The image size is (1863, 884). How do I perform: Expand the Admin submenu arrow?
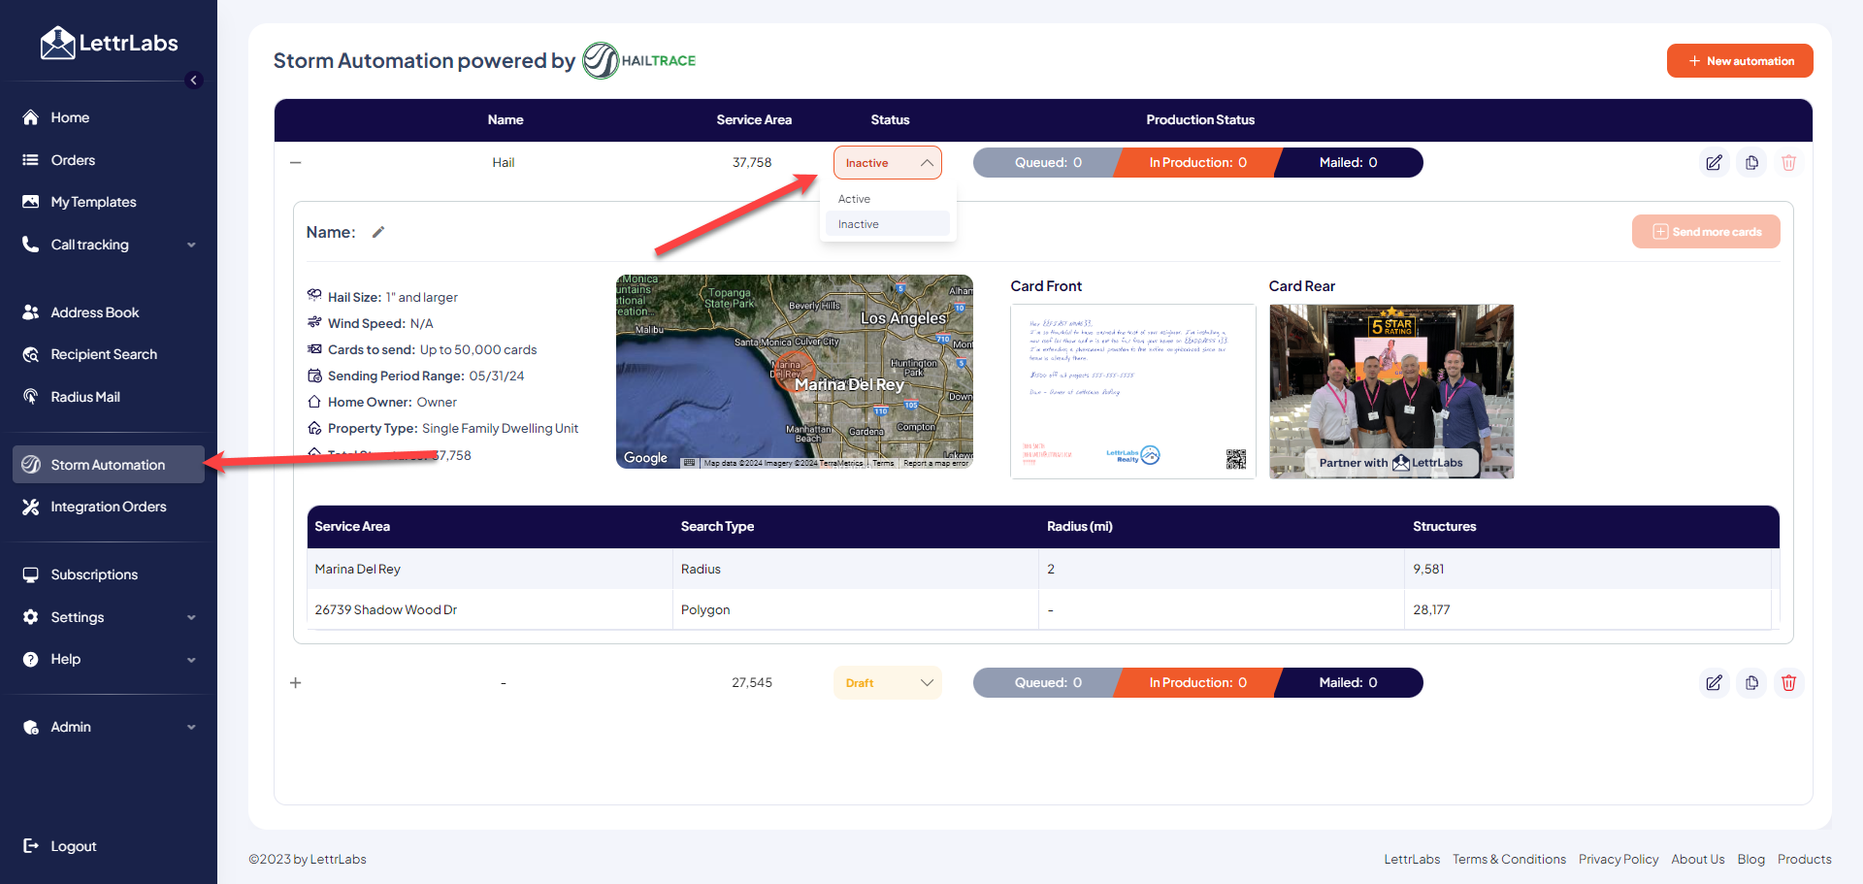(191, 728)
